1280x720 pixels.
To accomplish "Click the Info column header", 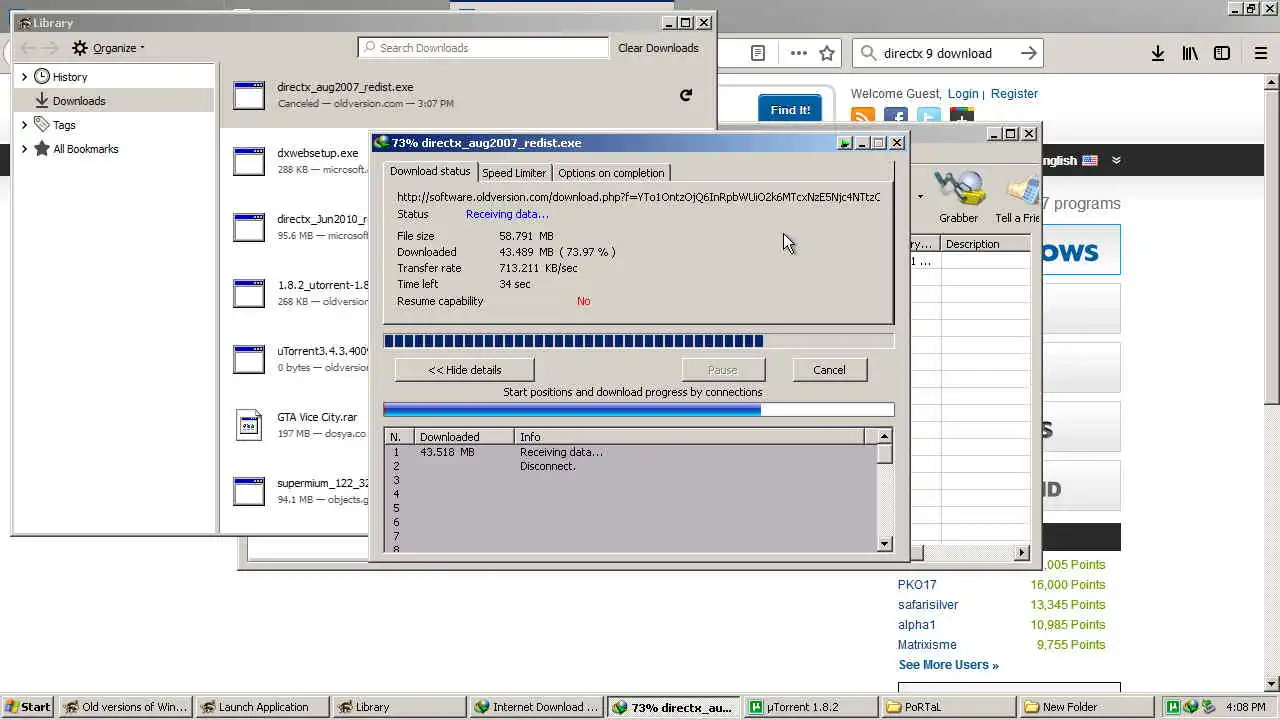I will (x=690, y=437).
